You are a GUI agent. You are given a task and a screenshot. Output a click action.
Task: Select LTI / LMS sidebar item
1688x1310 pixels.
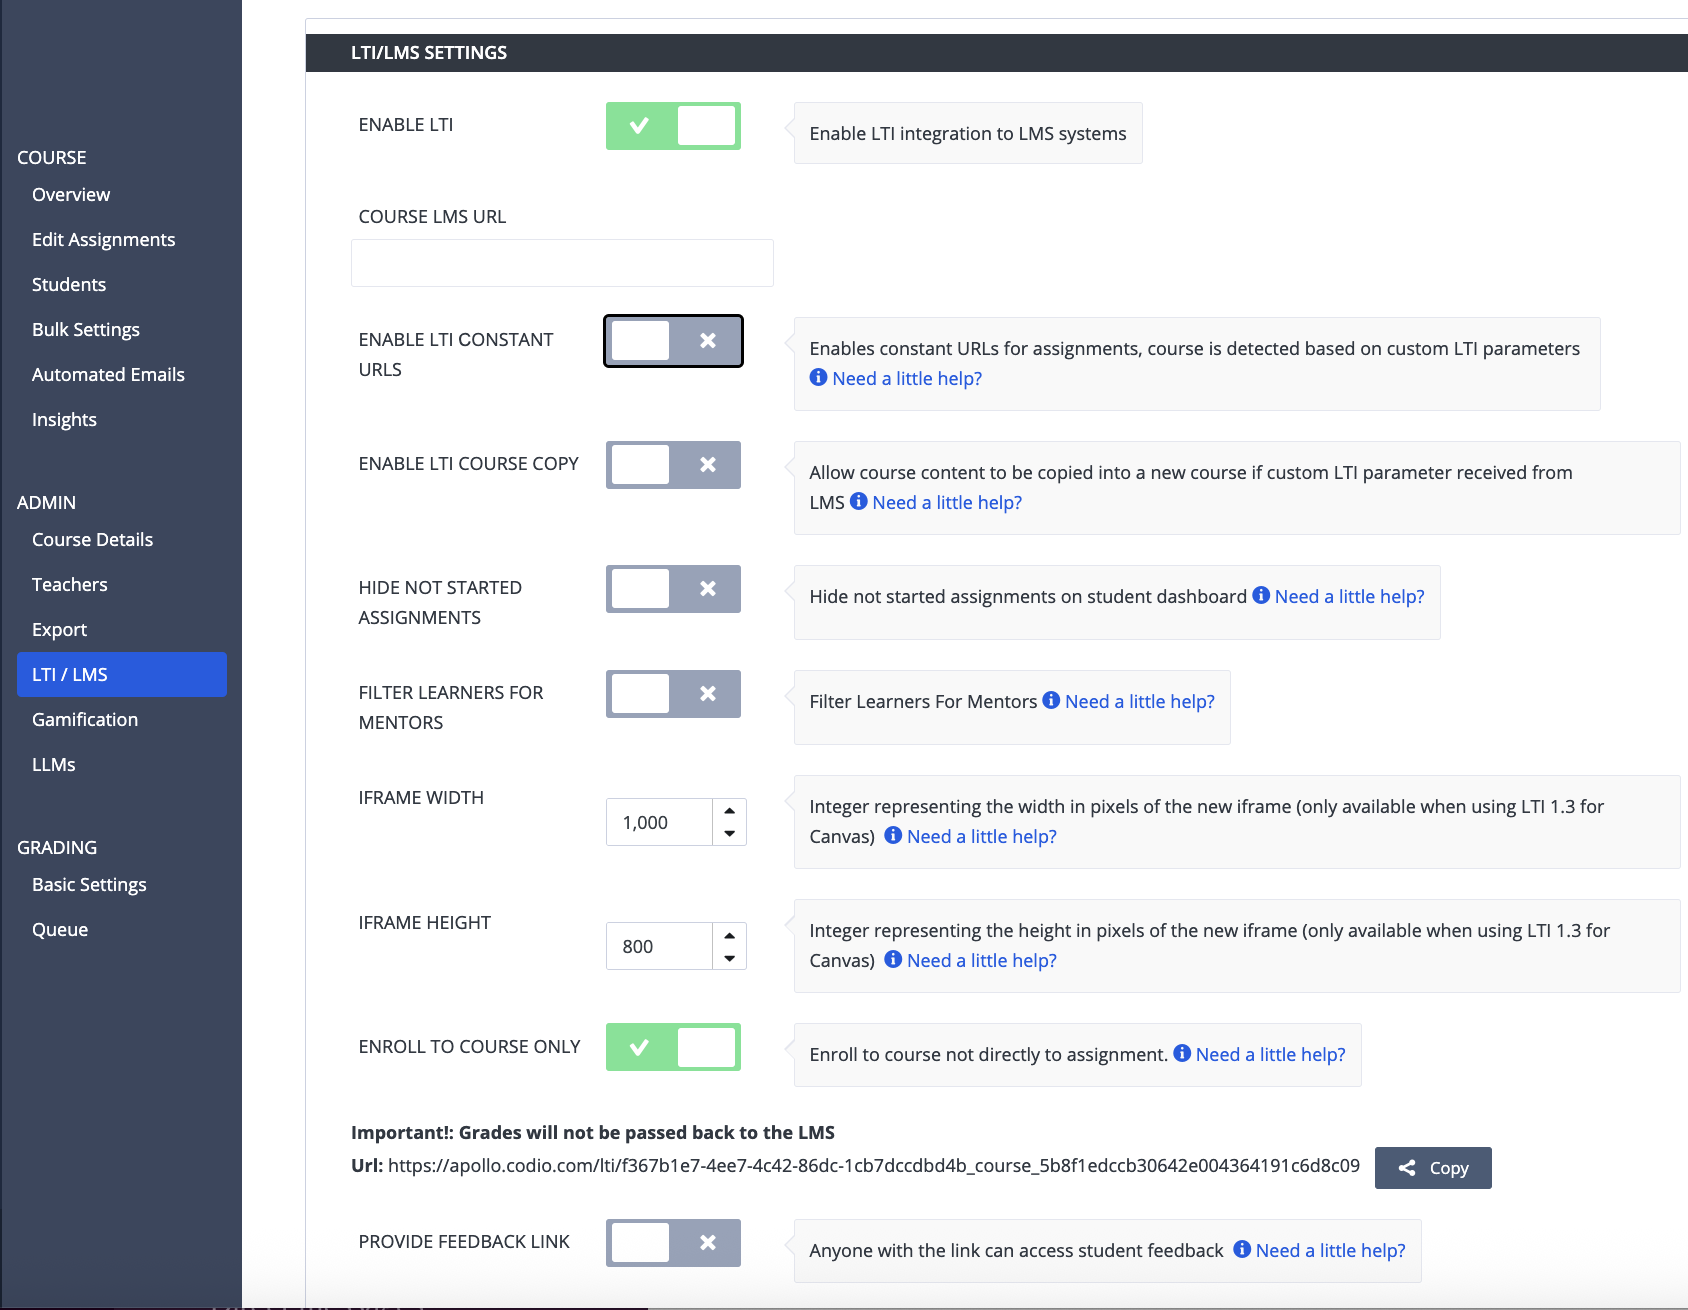[x=122, y=674]
